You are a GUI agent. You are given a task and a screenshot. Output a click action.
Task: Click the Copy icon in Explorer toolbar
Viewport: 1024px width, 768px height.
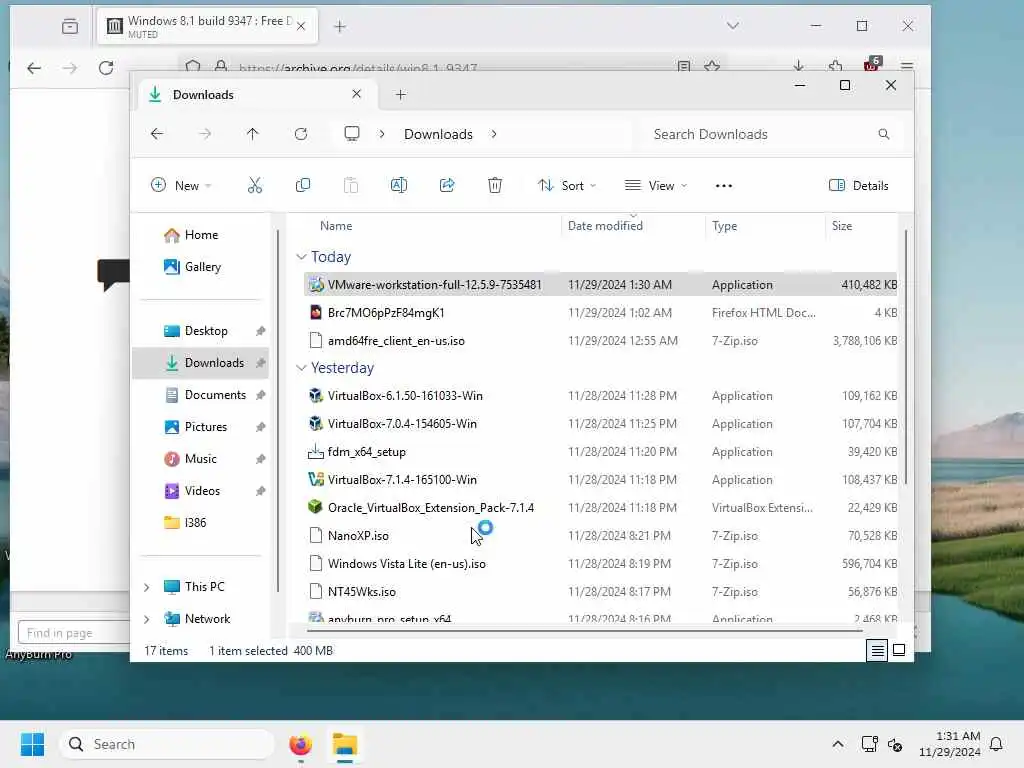point(303,185)
